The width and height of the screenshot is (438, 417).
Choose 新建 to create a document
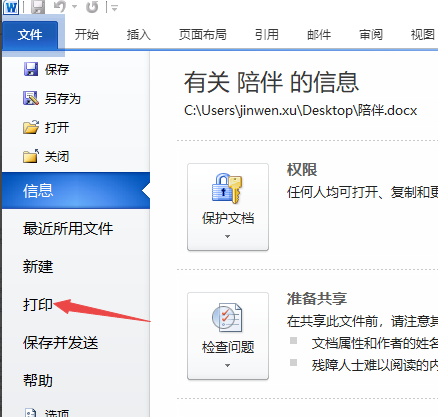click(38, 267)
